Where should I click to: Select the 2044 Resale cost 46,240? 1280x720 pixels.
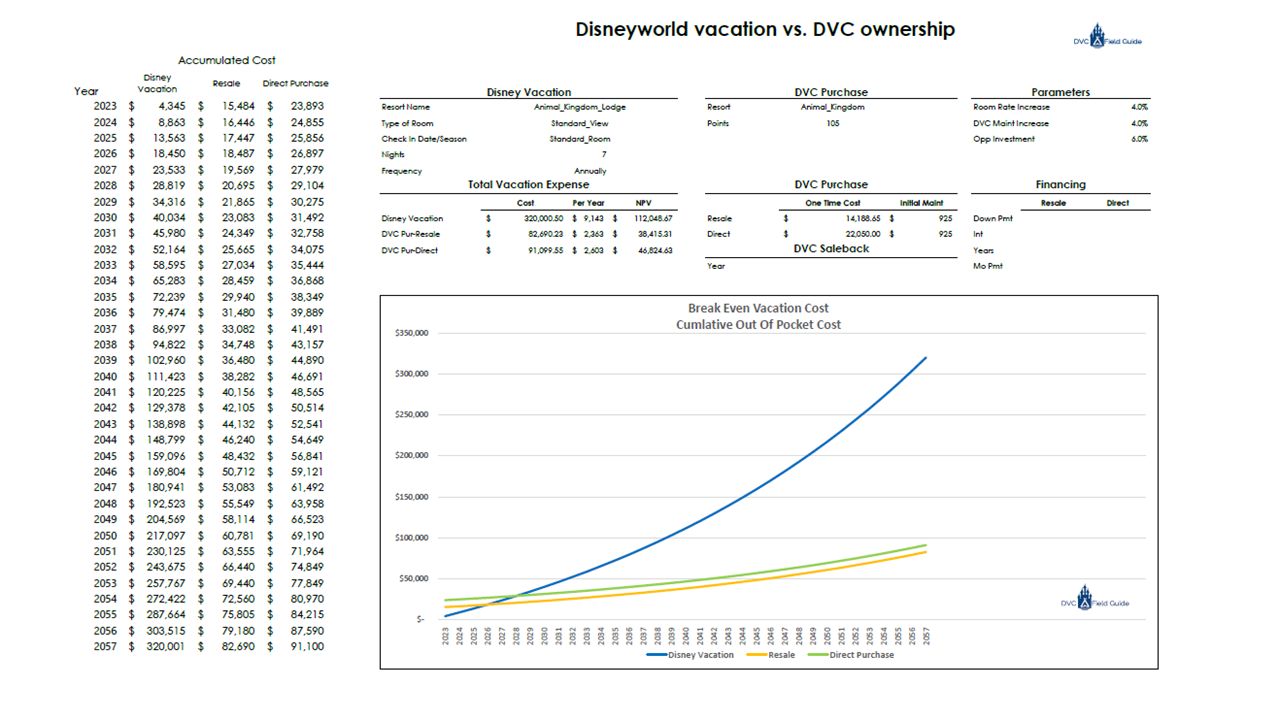(x=239, y=440)
